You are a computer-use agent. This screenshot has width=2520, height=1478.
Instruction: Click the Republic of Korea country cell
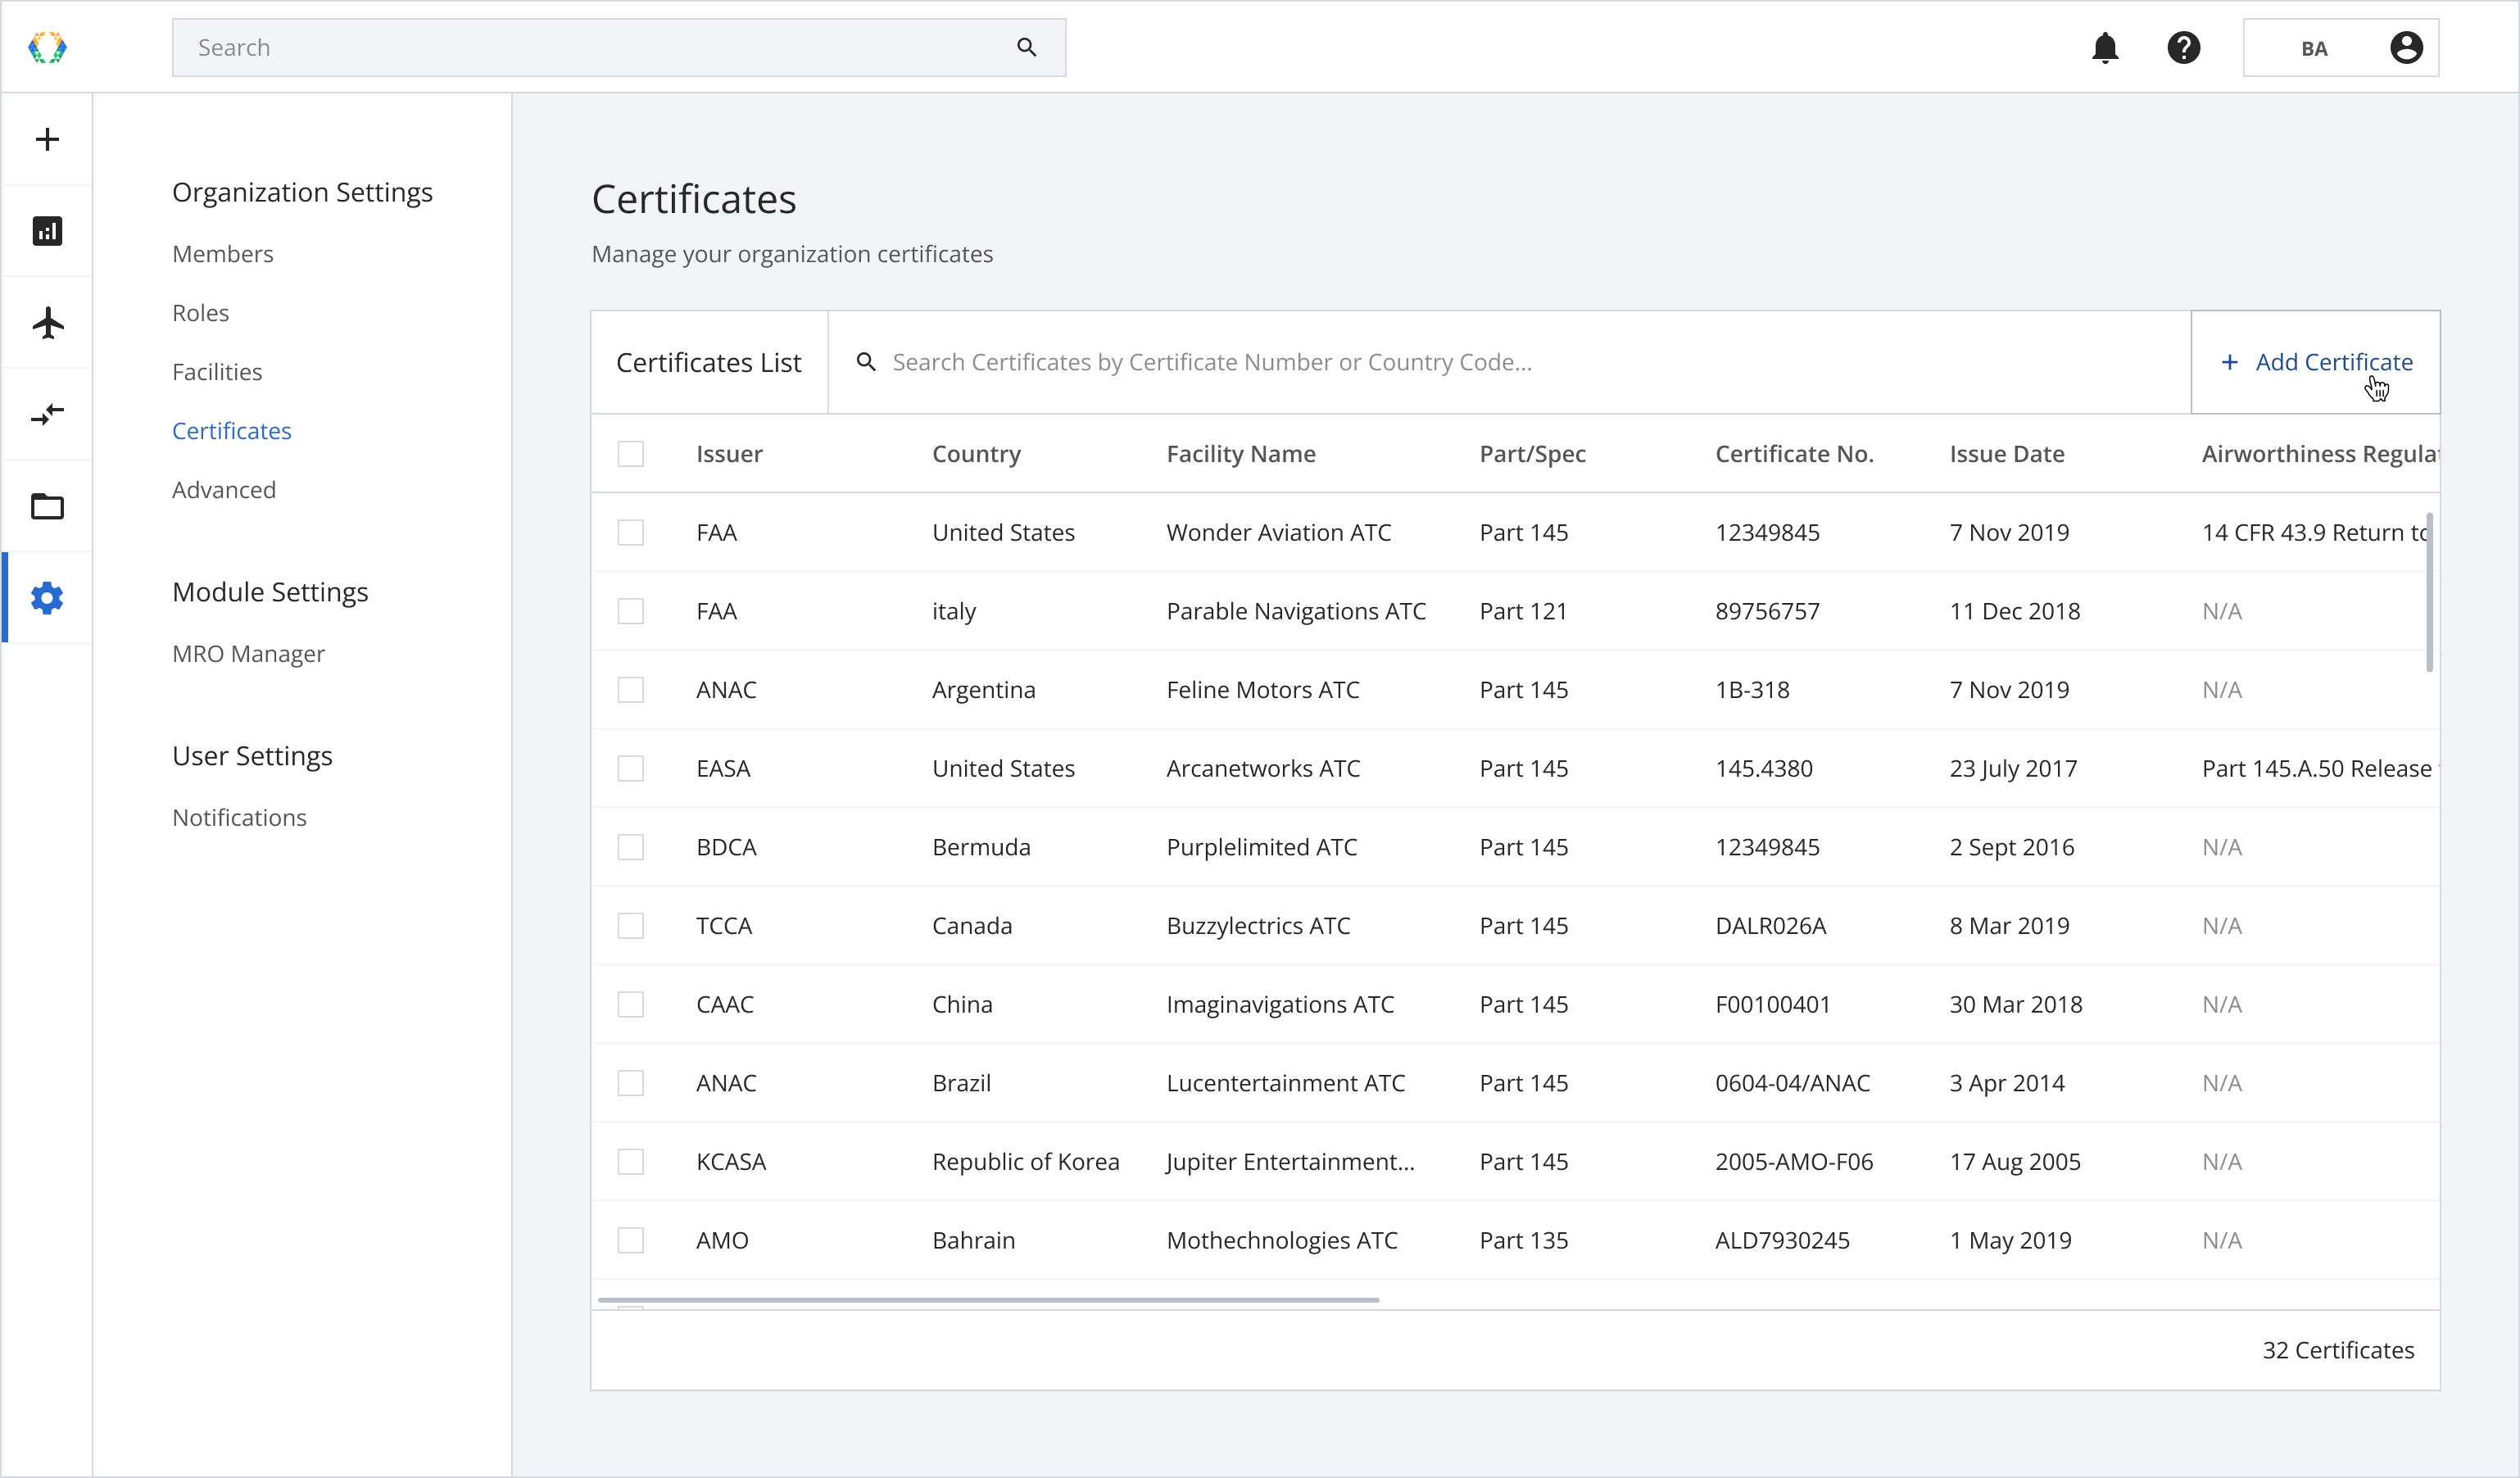1025,1162
